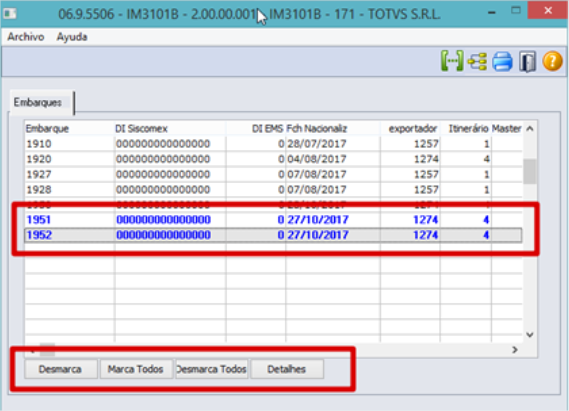
Task: Select the highlighted embarque row 1952
Action: point(273,235)
